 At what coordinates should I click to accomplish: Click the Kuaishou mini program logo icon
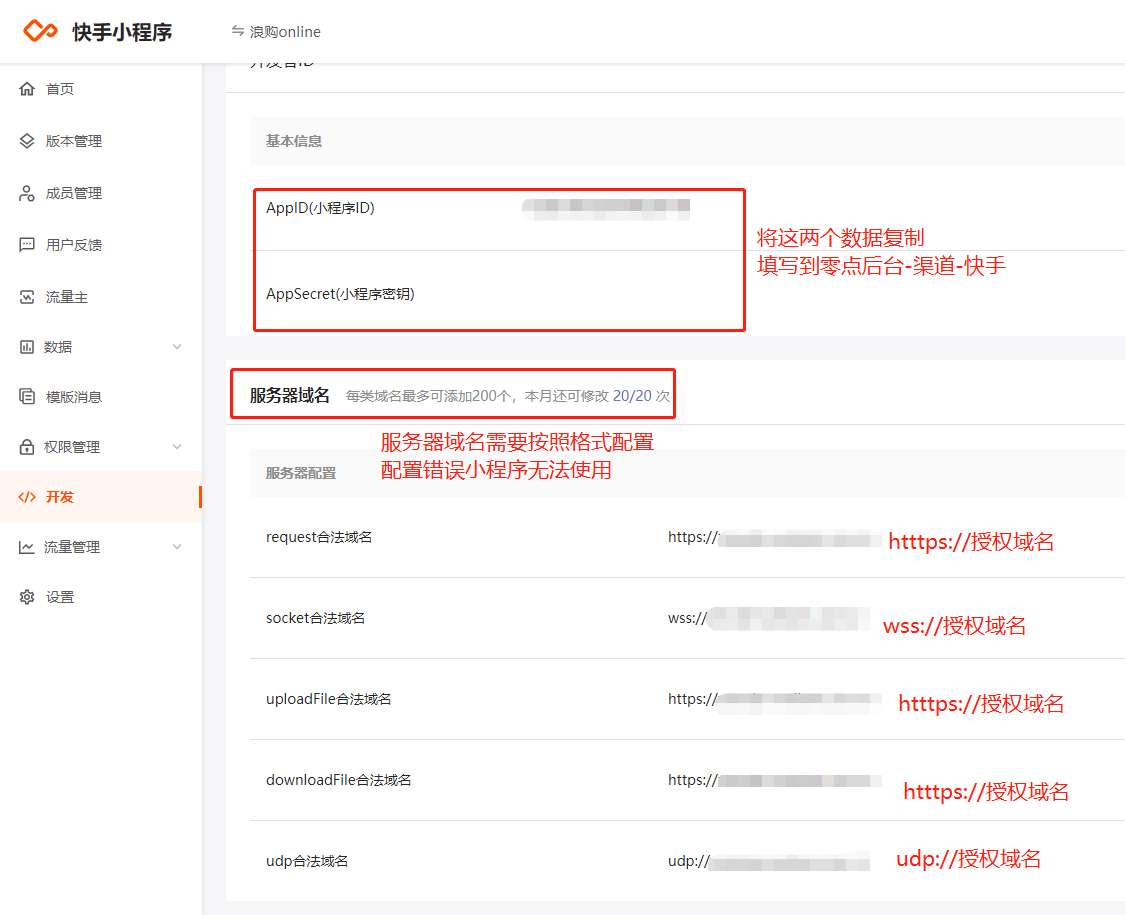(x=40, y=31)
